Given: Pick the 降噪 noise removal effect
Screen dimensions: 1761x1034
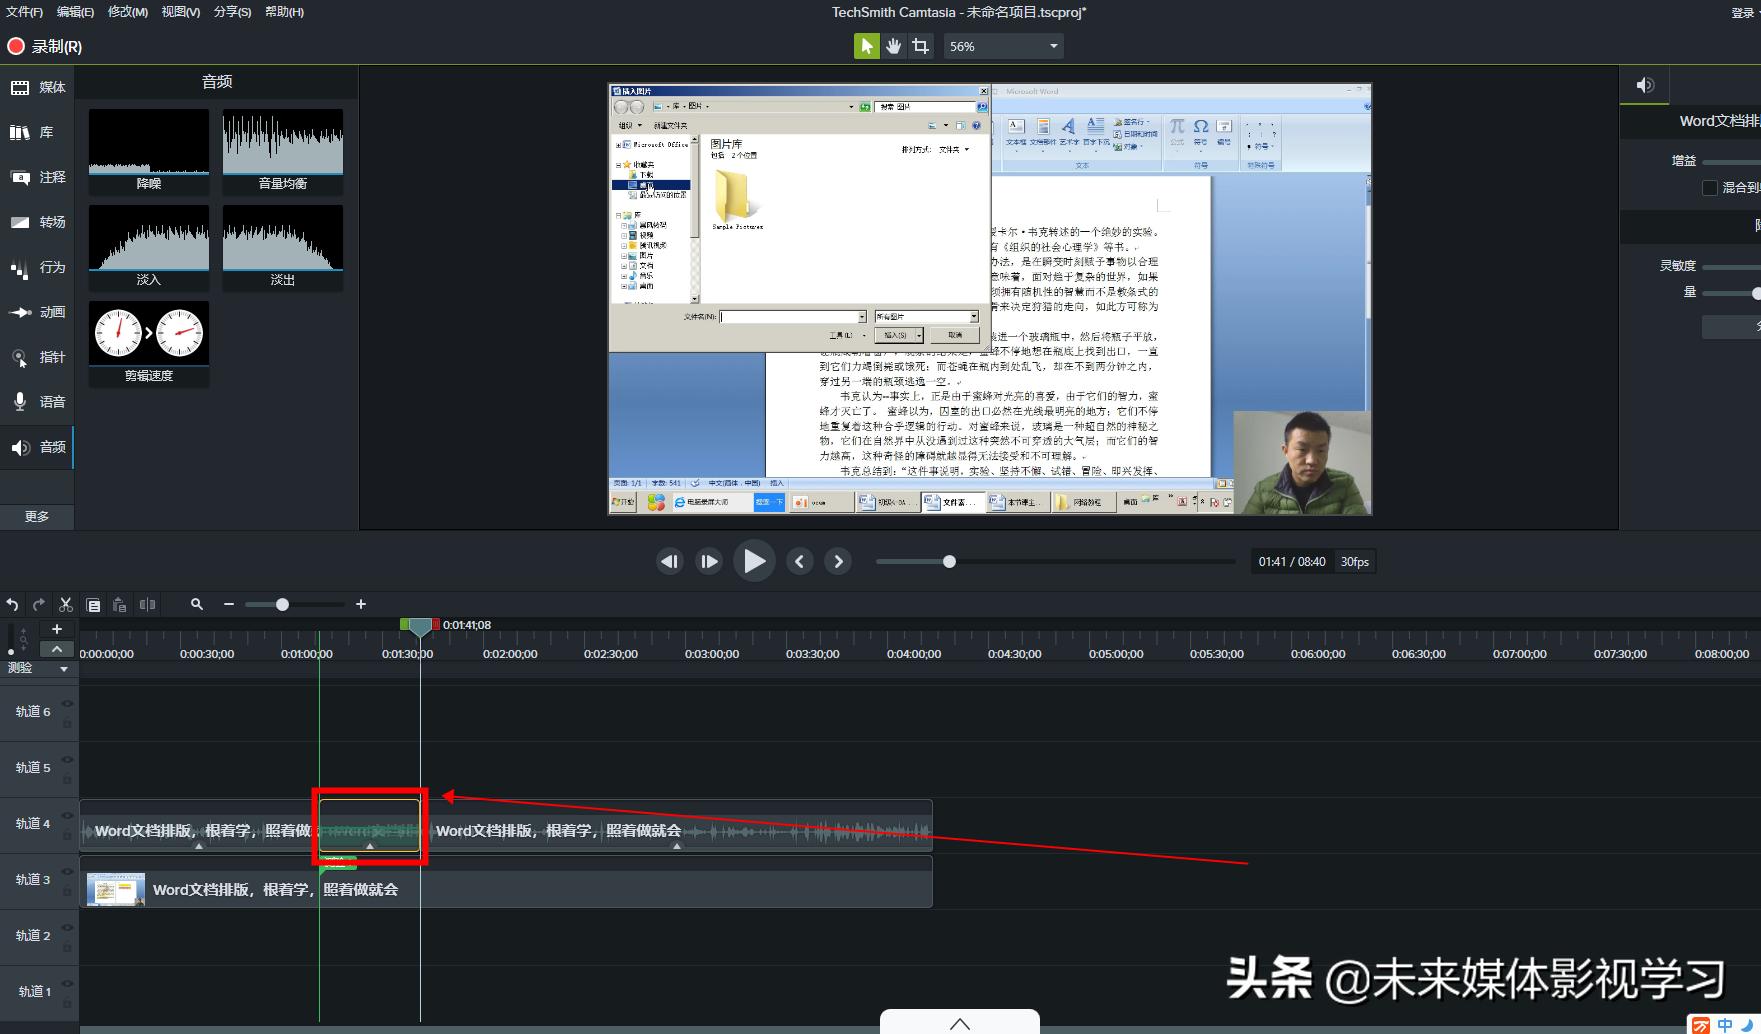Looking at the screenshot, I should pos(149,151).
